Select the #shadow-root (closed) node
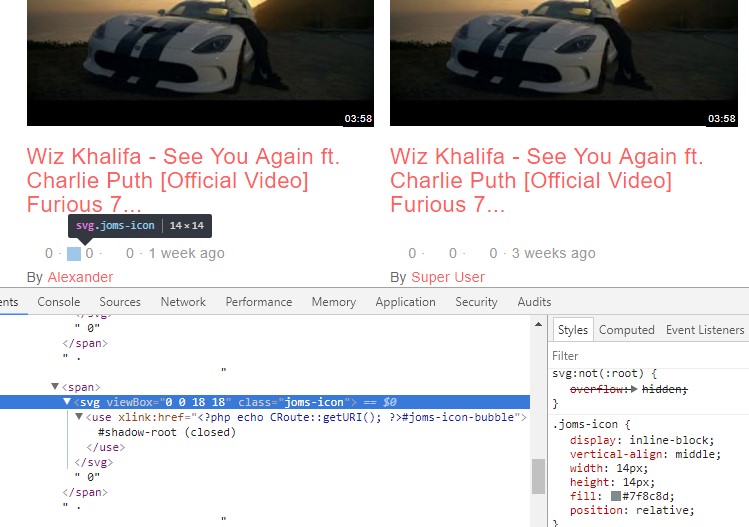 tap(167, 432)
